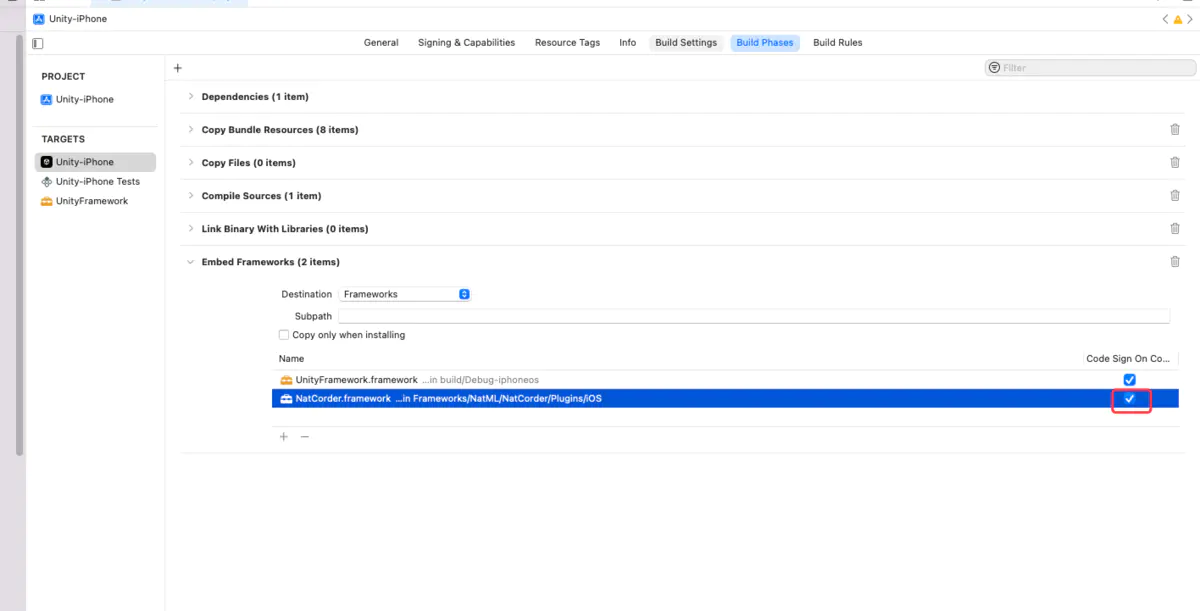Viewport: 1200px width, 611px height.
Task: Select the Build Phases tab
Action: click(765, 43)
